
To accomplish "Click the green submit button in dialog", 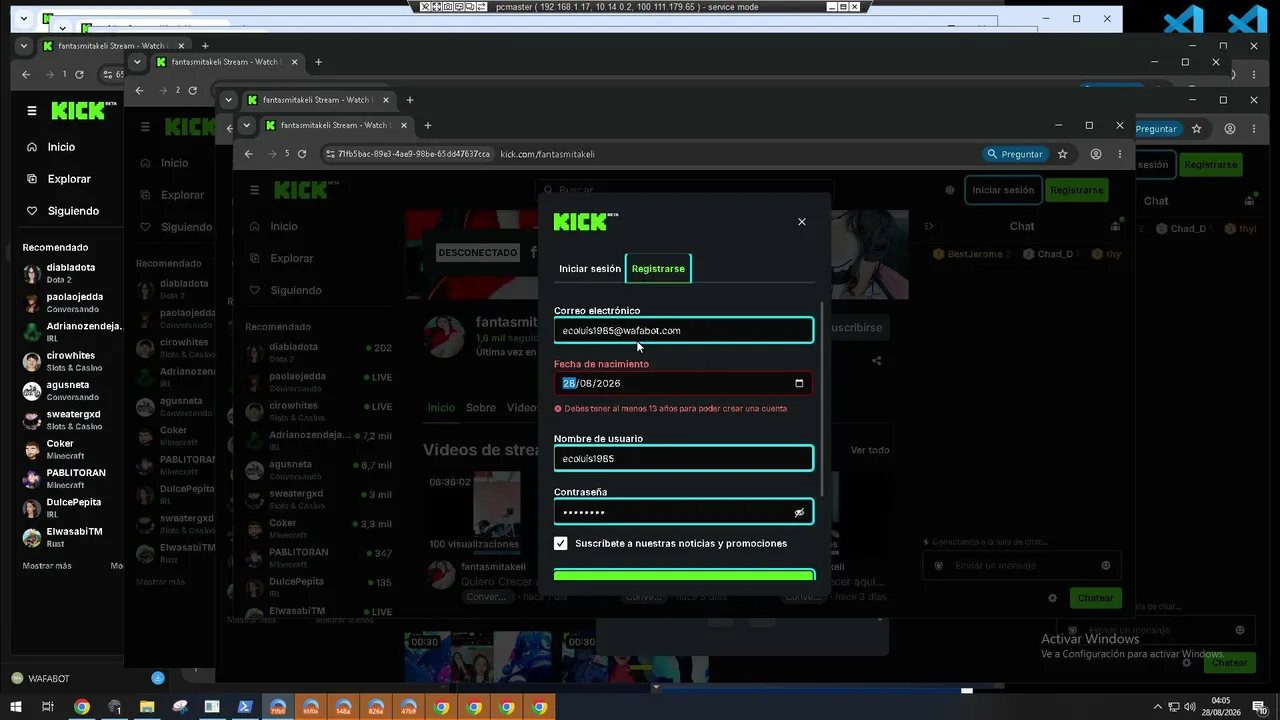I will click(x=684, y=575).
